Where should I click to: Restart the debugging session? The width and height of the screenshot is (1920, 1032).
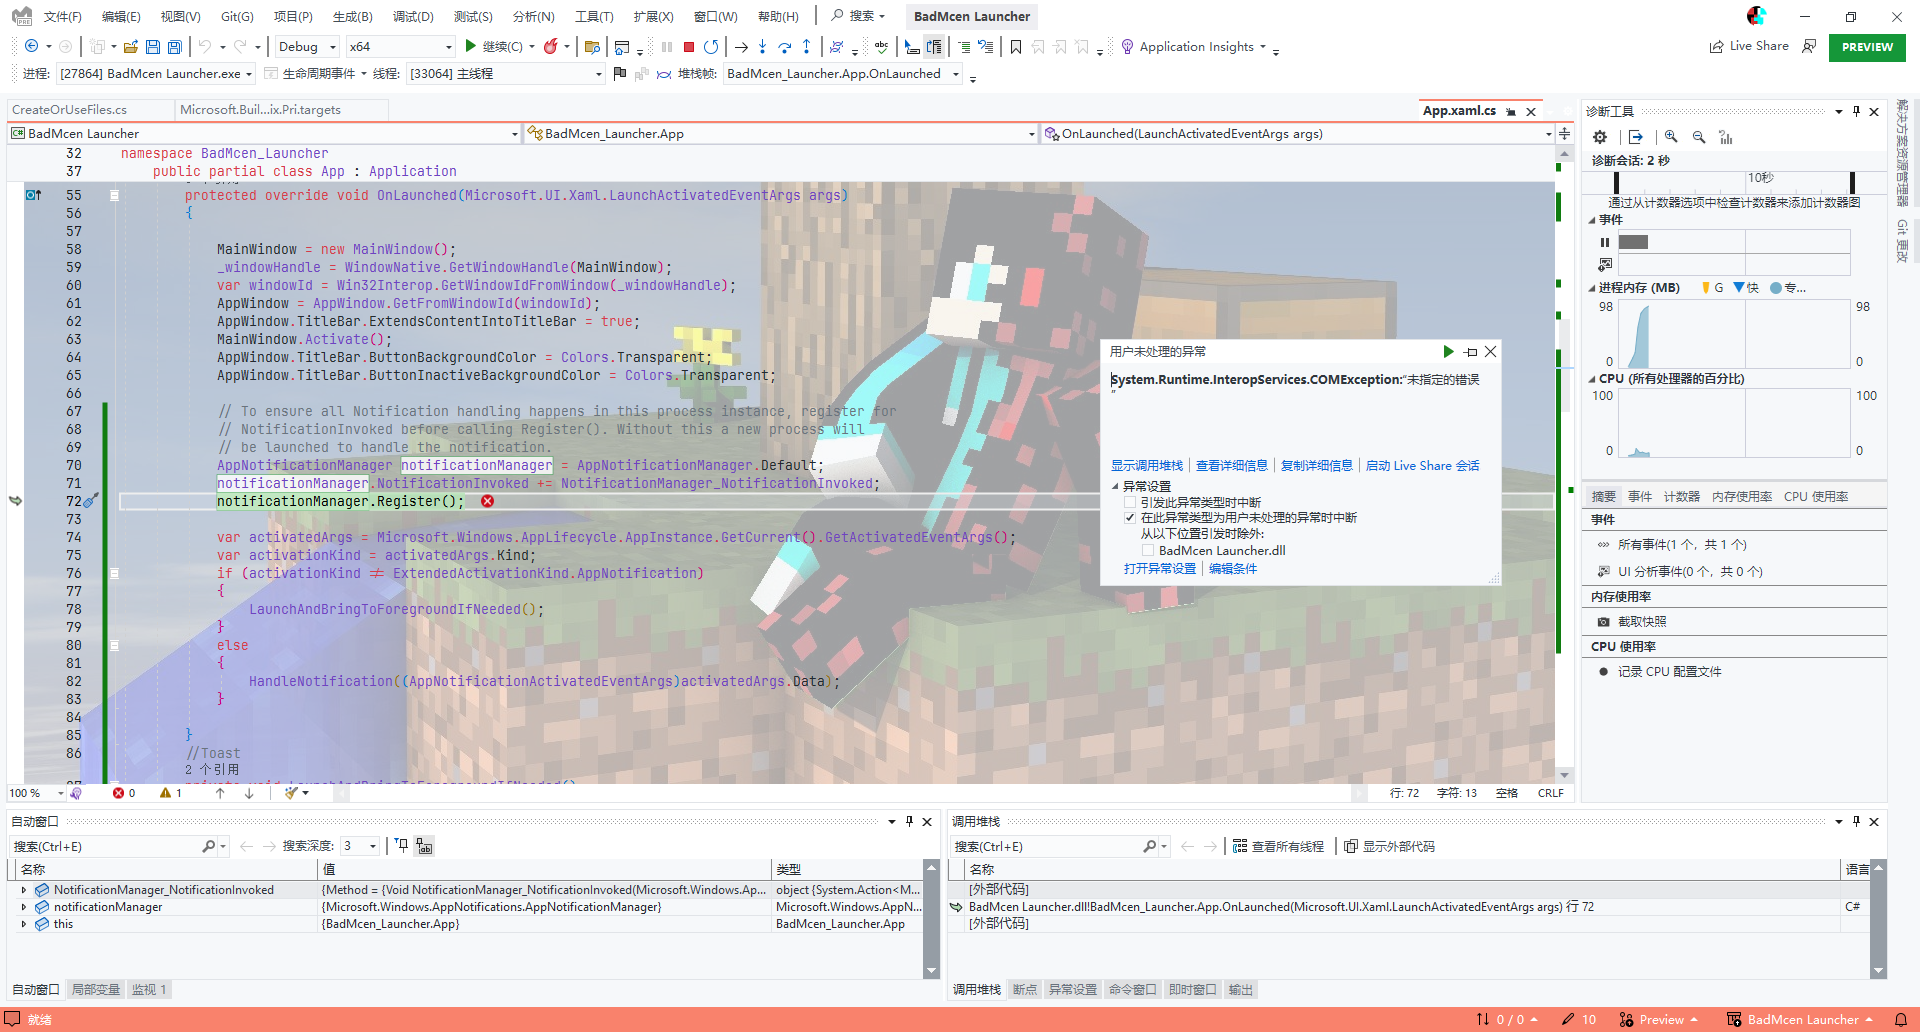[711, 46]
